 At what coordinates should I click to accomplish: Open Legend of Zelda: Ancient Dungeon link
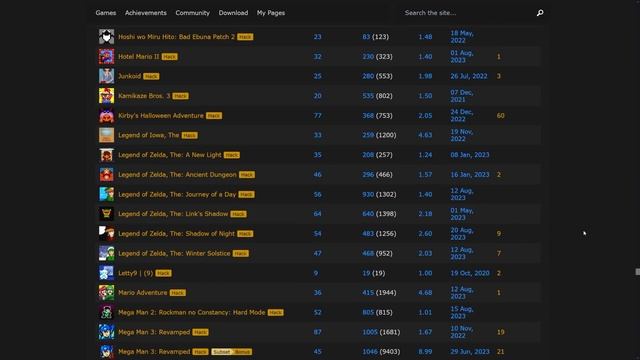(x=177, y=175)
